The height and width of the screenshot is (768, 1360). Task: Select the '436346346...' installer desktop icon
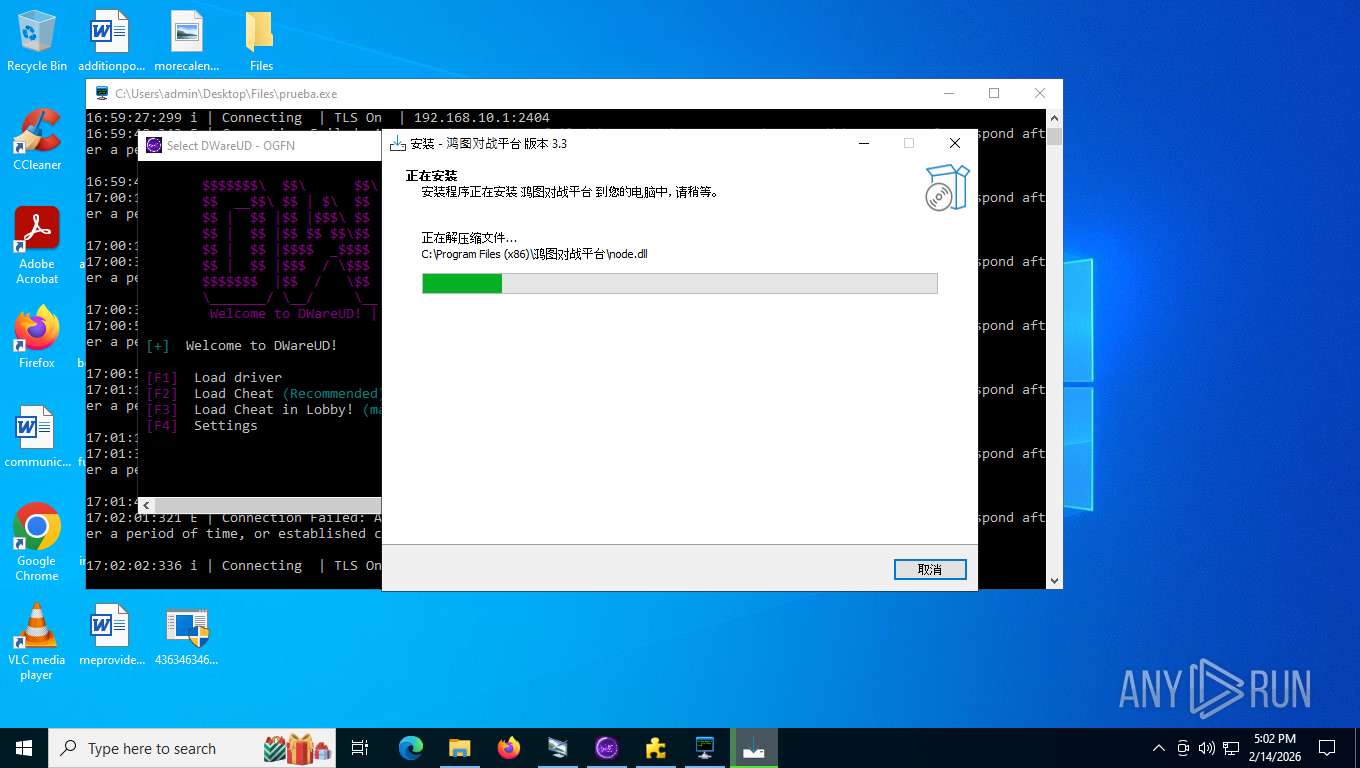pos(186,635)
